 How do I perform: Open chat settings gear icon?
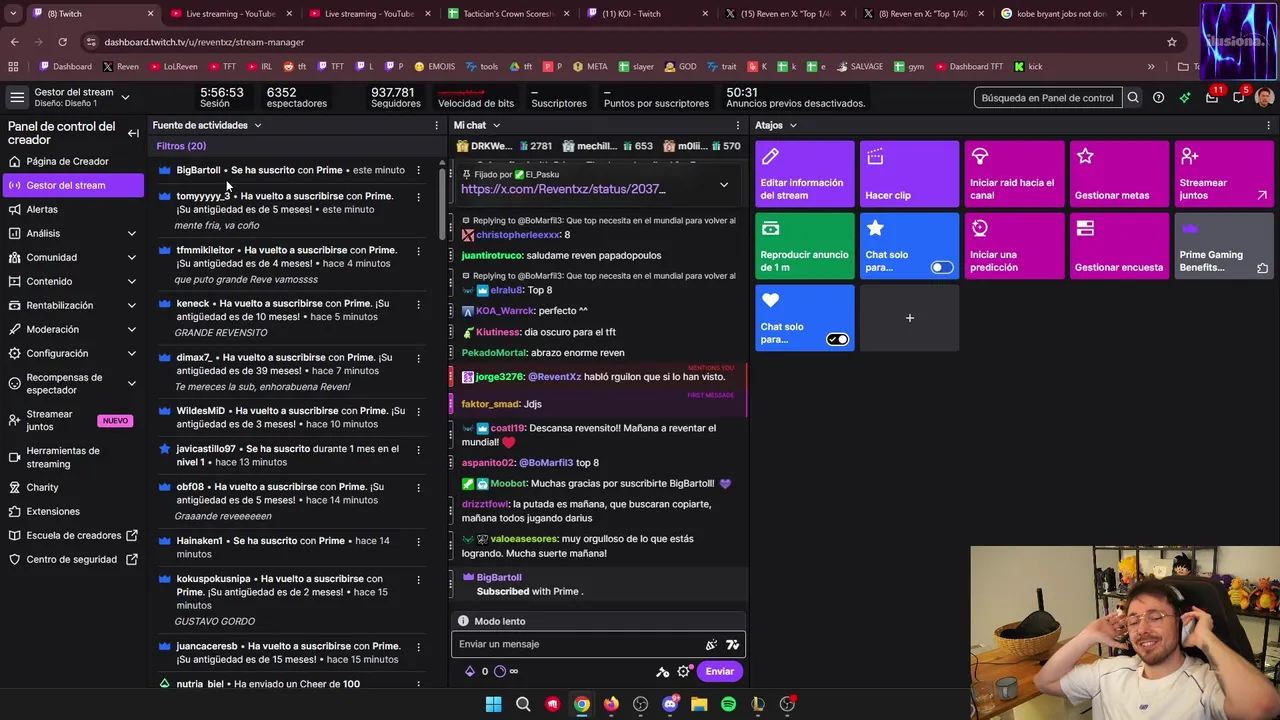tap(684, 672)
